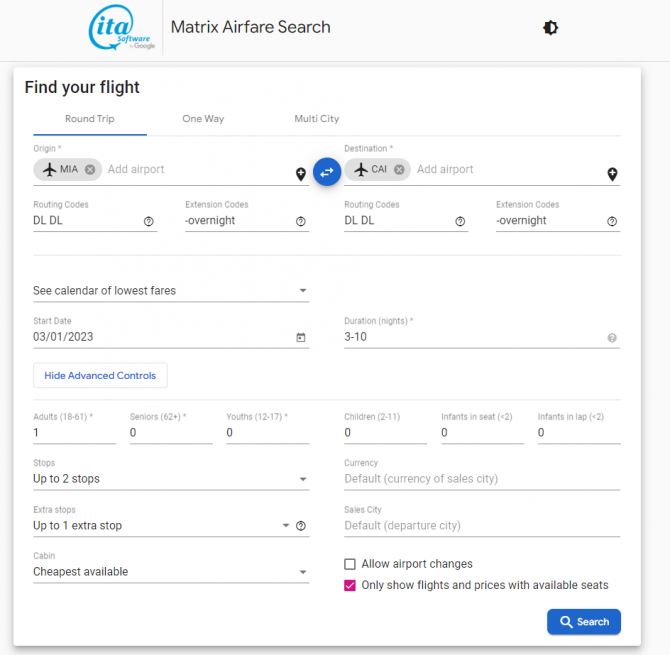670x655 pixels.
Task: Click the swap origin and destination button
Action: (x=327, y=172)
